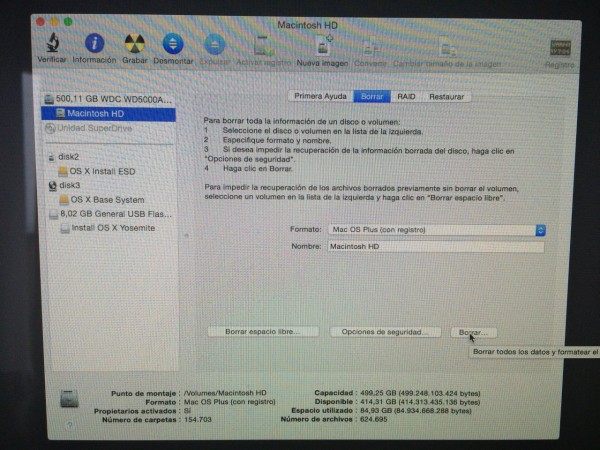Click the Número de archivos 624.695 value

point(373,420)
